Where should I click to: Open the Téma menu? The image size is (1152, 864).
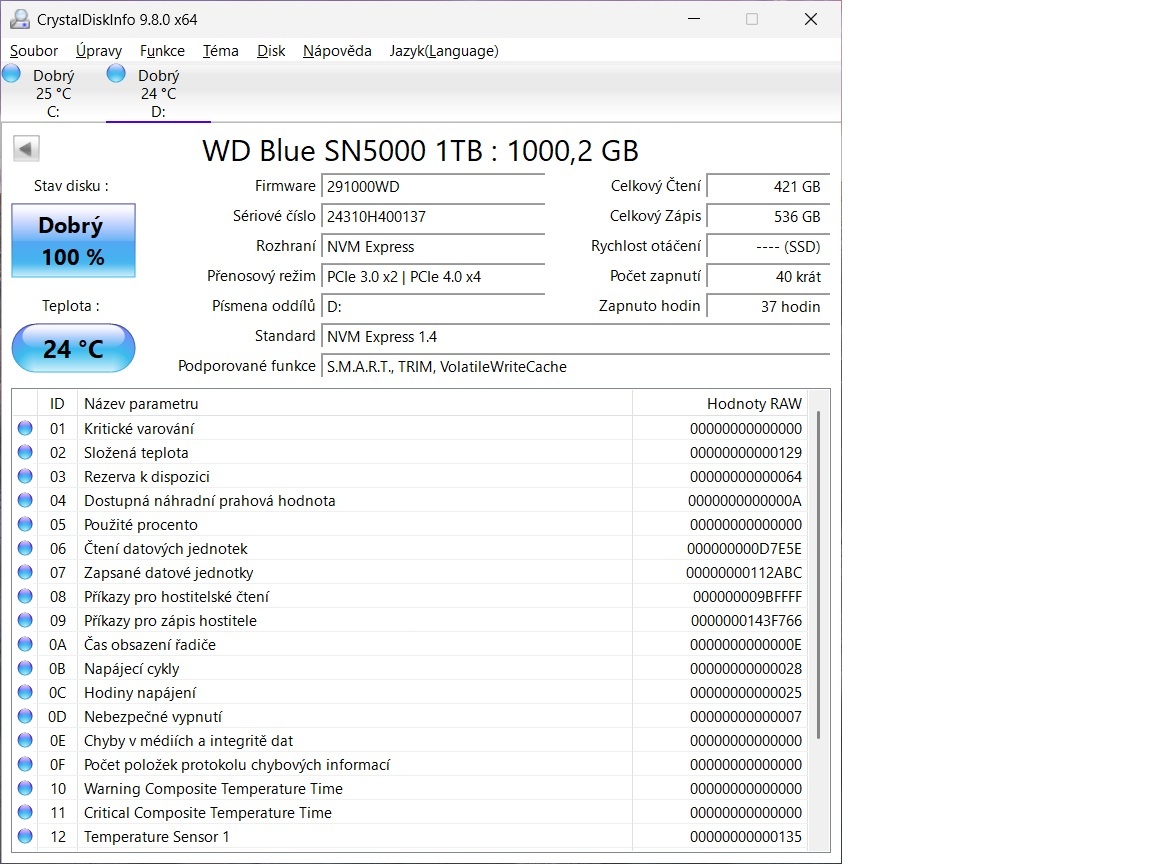(x=220, y=51)
